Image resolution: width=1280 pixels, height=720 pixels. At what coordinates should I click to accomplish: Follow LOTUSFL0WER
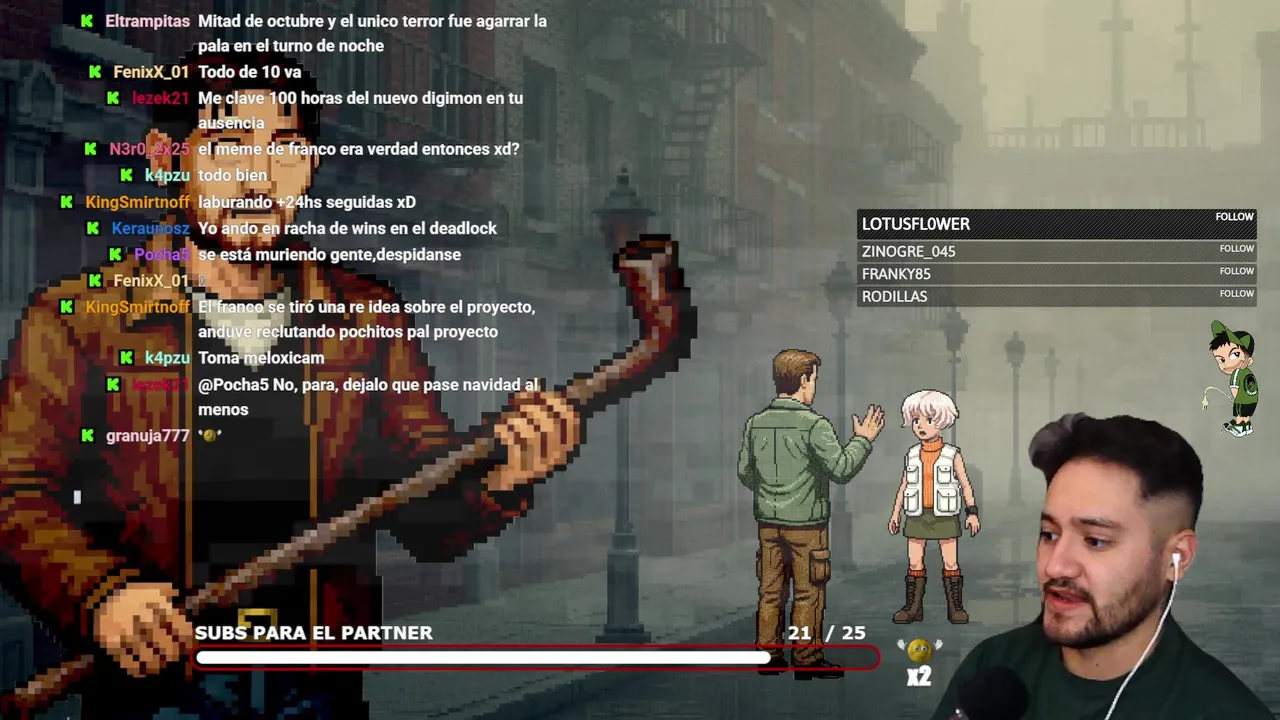pos(1234,217)
